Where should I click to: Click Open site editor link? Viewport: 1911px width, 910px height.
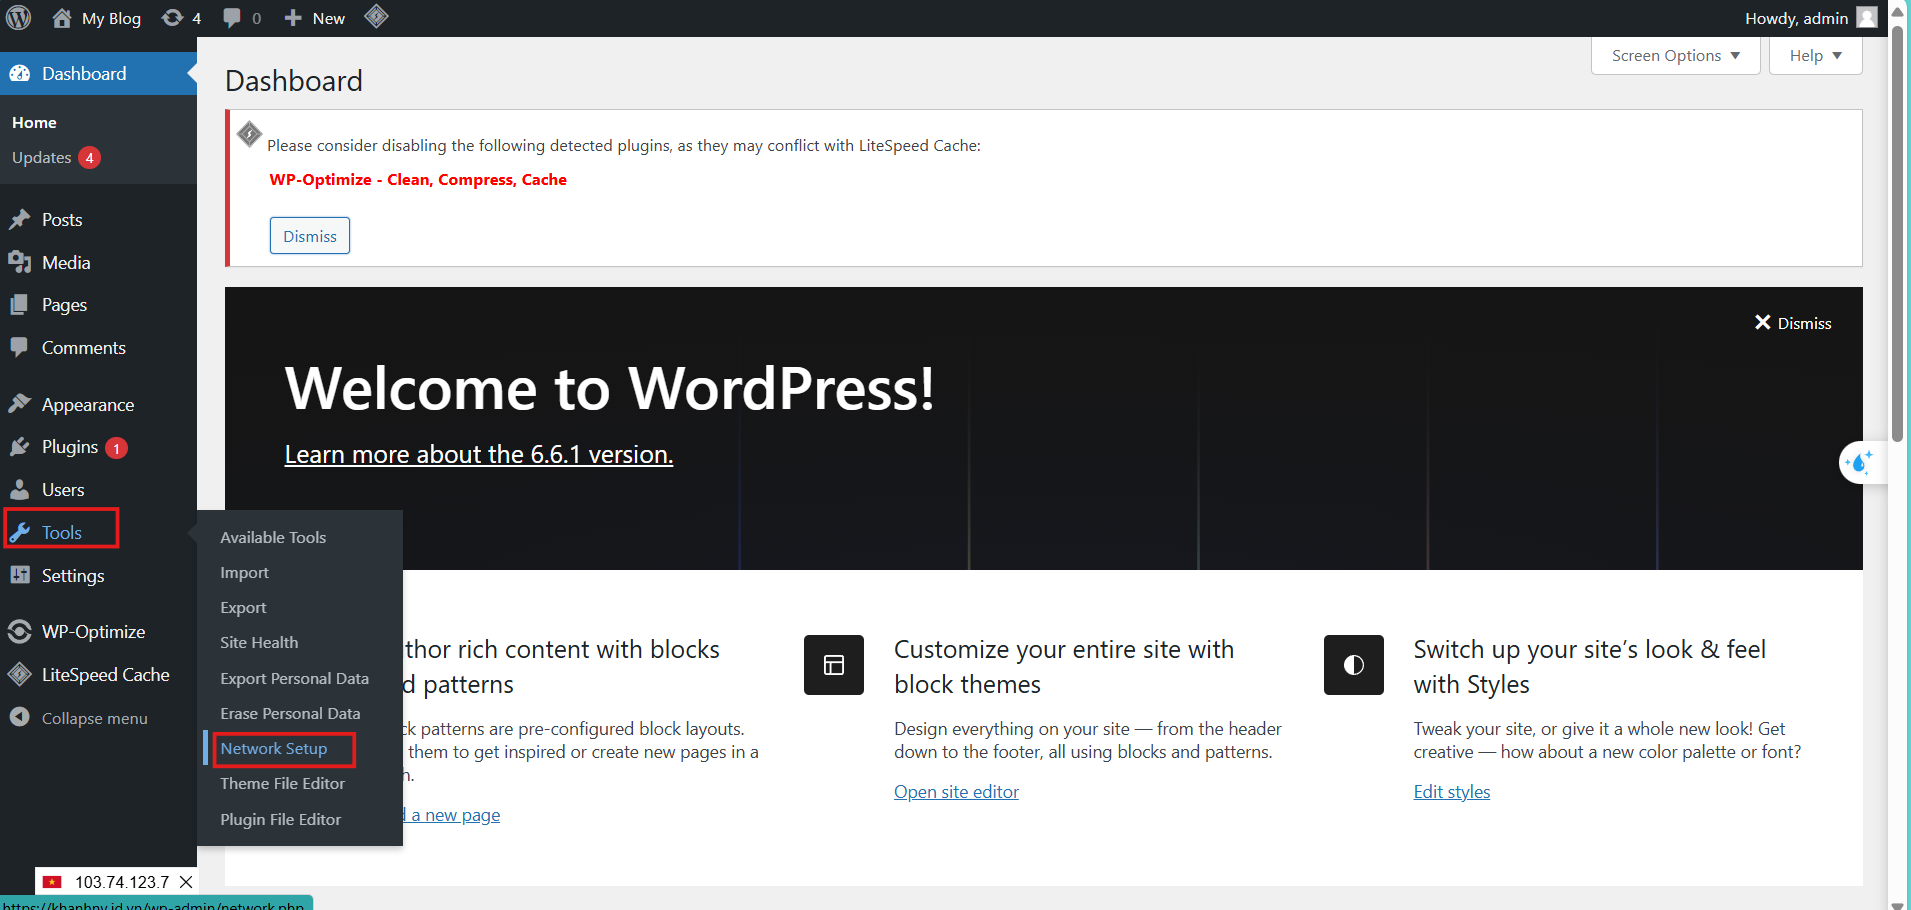(956, 792)
